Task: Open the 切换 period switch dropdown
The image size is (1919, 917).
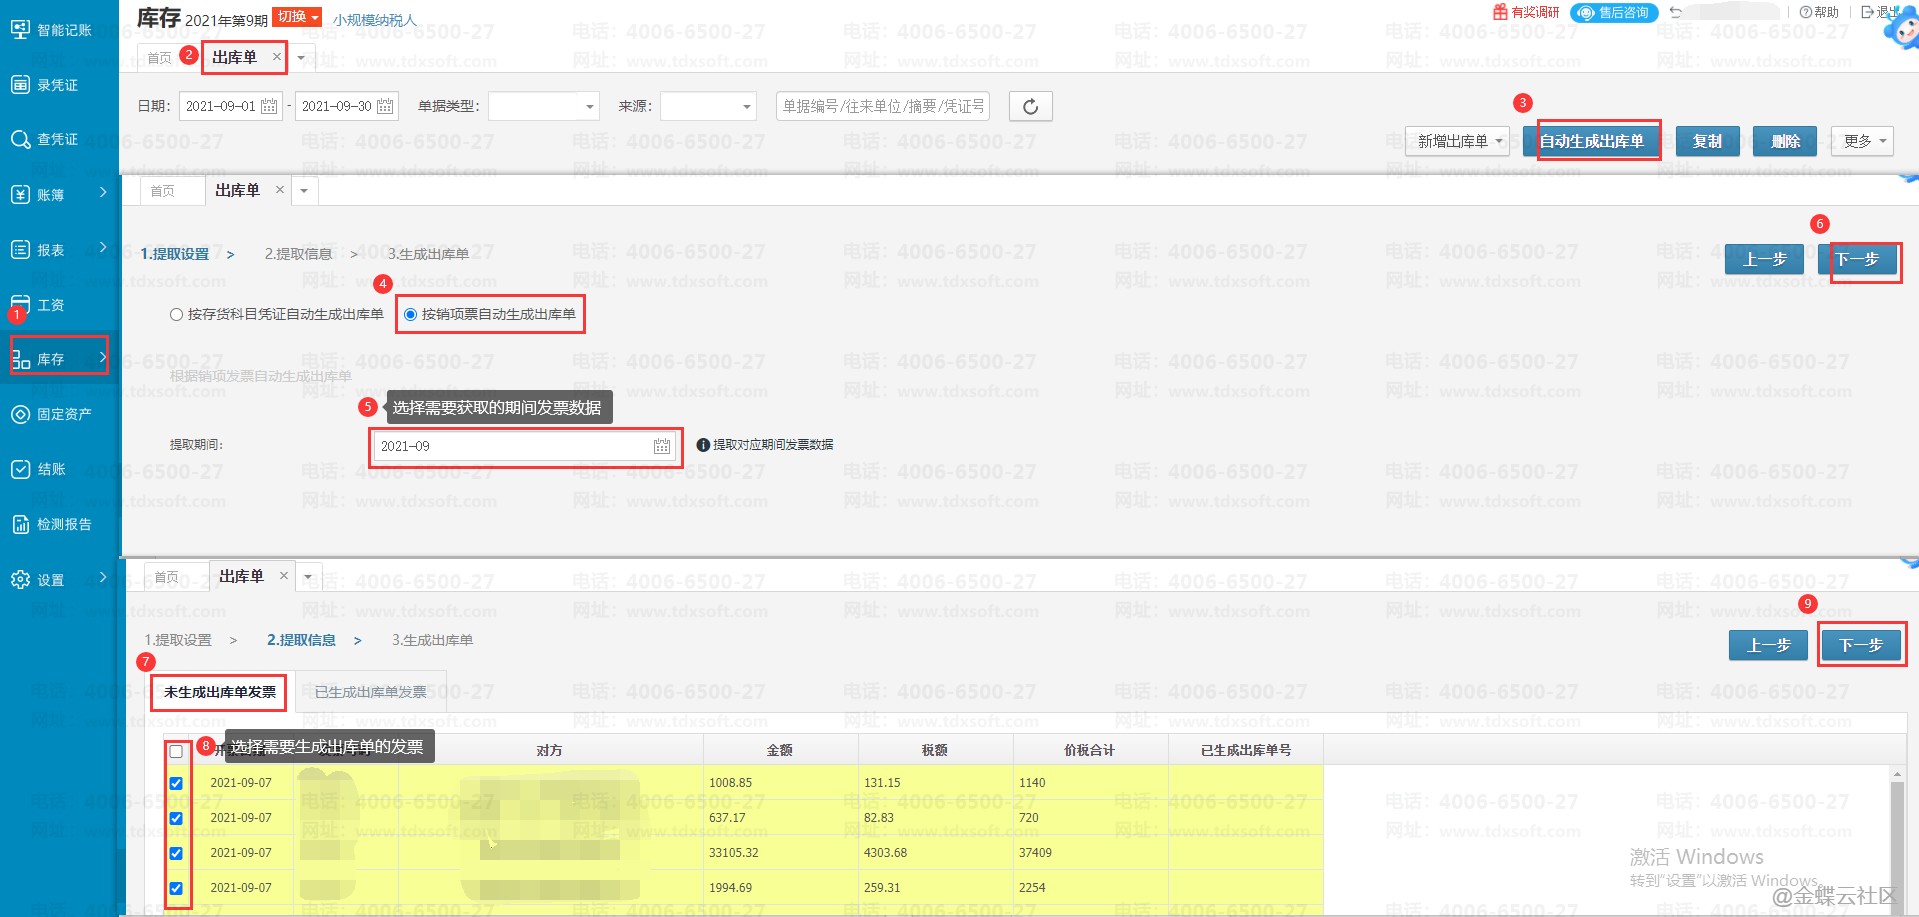Action: pos(298,17)
